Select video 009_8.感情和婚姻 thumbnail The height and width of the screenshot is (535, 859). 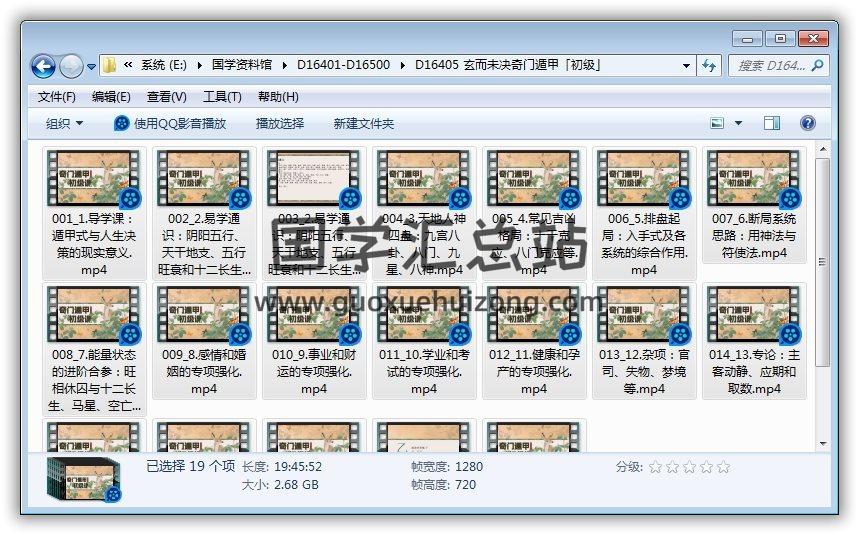click(x=204, y=314)
